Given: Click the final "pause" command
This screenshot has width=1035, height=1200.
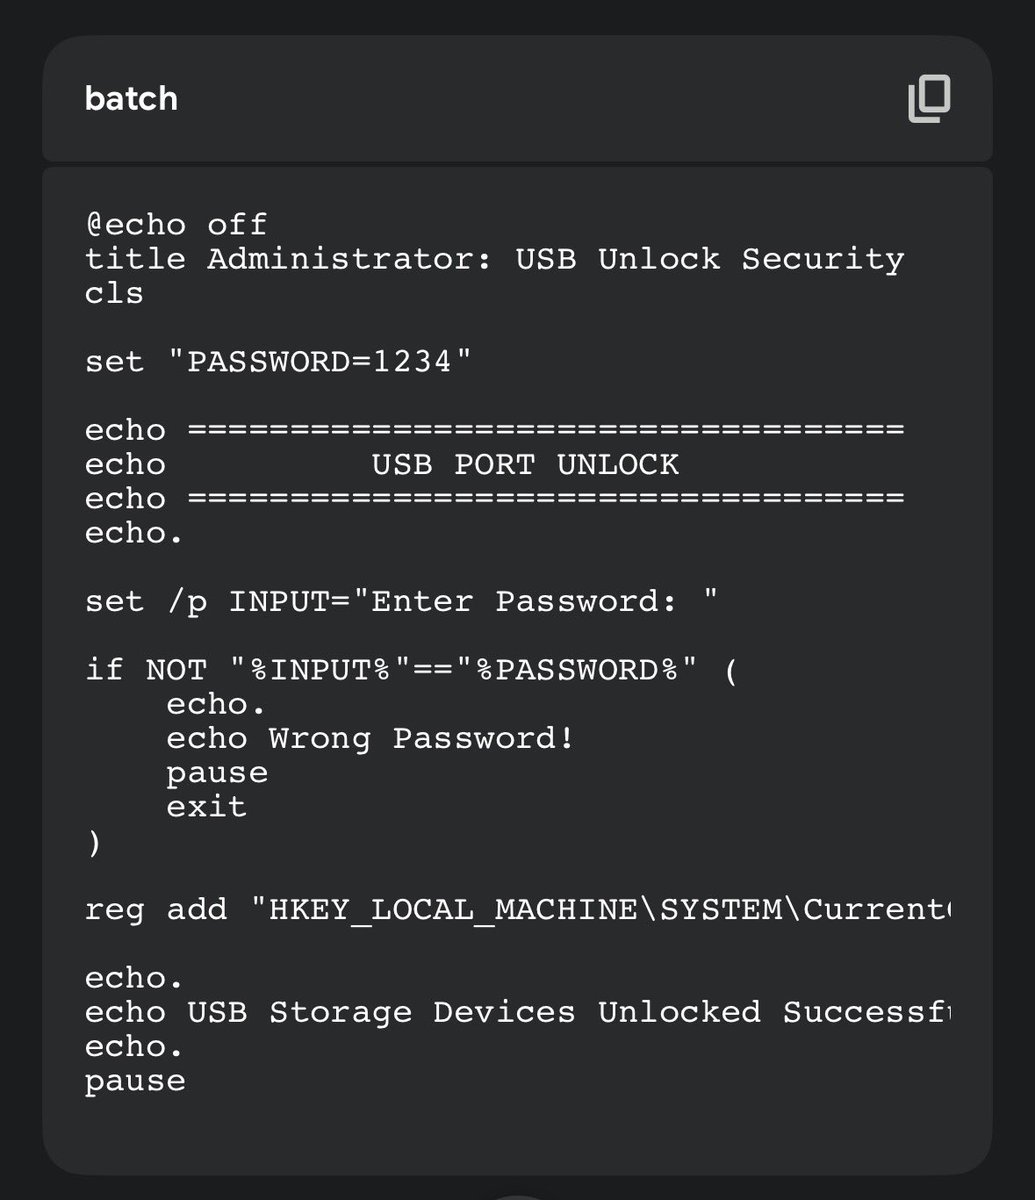Looking at the screenshot, I should [135, 1081].
